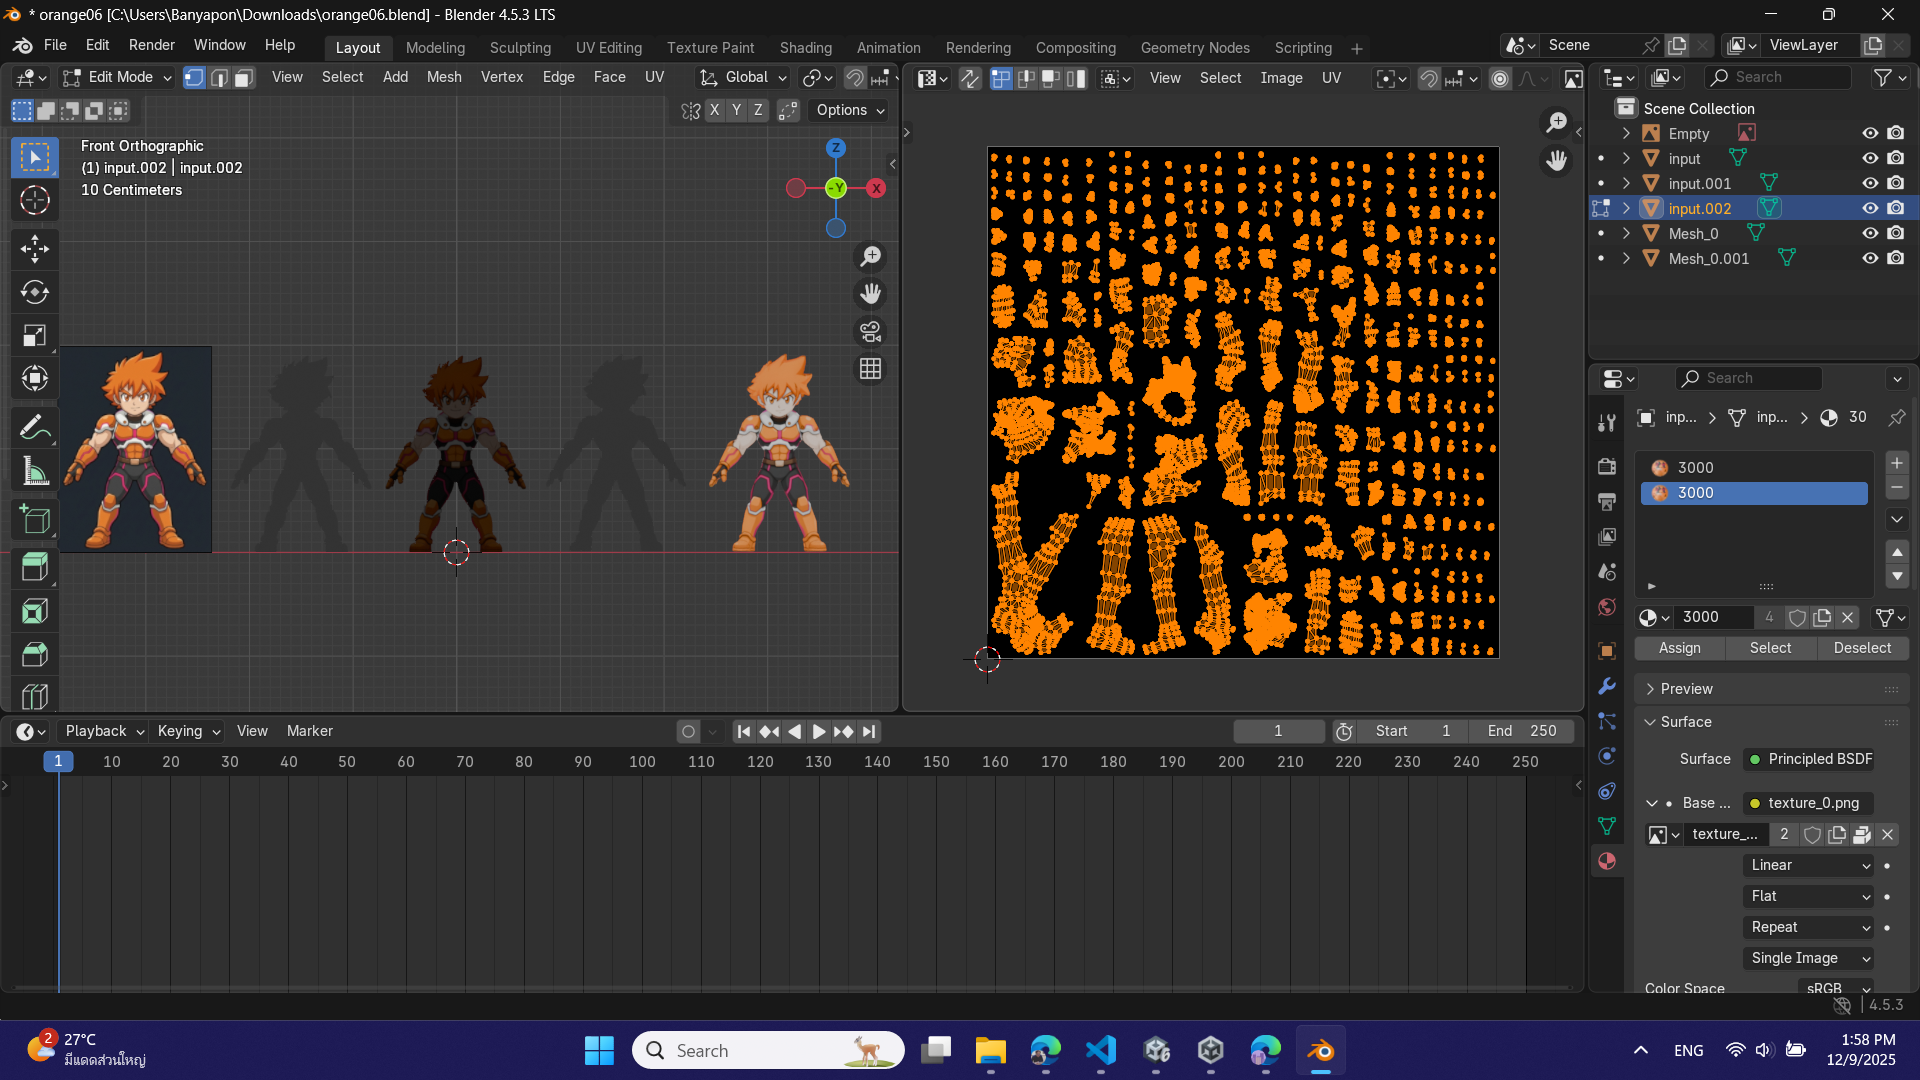This screenshot has height=1080, width=1920.
Task: Click frame 100 on the timeline ruler
Action: pyautogui.click(x=642, y=762)
